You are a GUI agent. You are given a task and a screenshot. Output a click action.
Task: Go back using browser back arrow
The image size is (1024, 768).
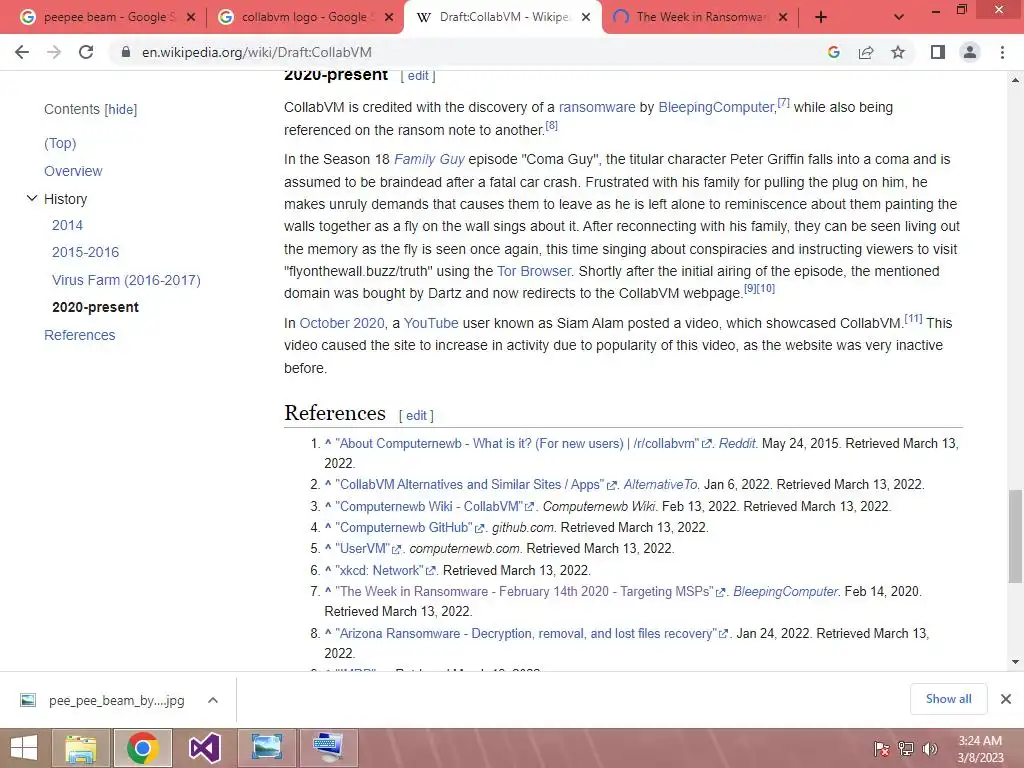tap(22, 52)
